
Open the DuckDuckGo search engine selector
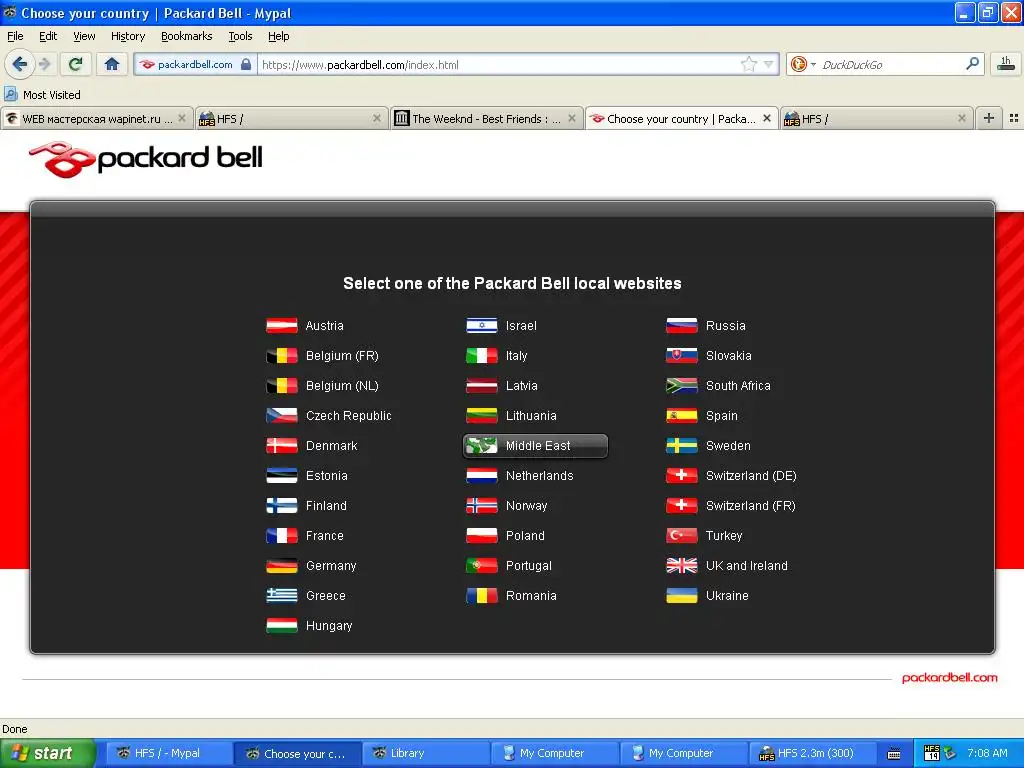pos(803,64)
